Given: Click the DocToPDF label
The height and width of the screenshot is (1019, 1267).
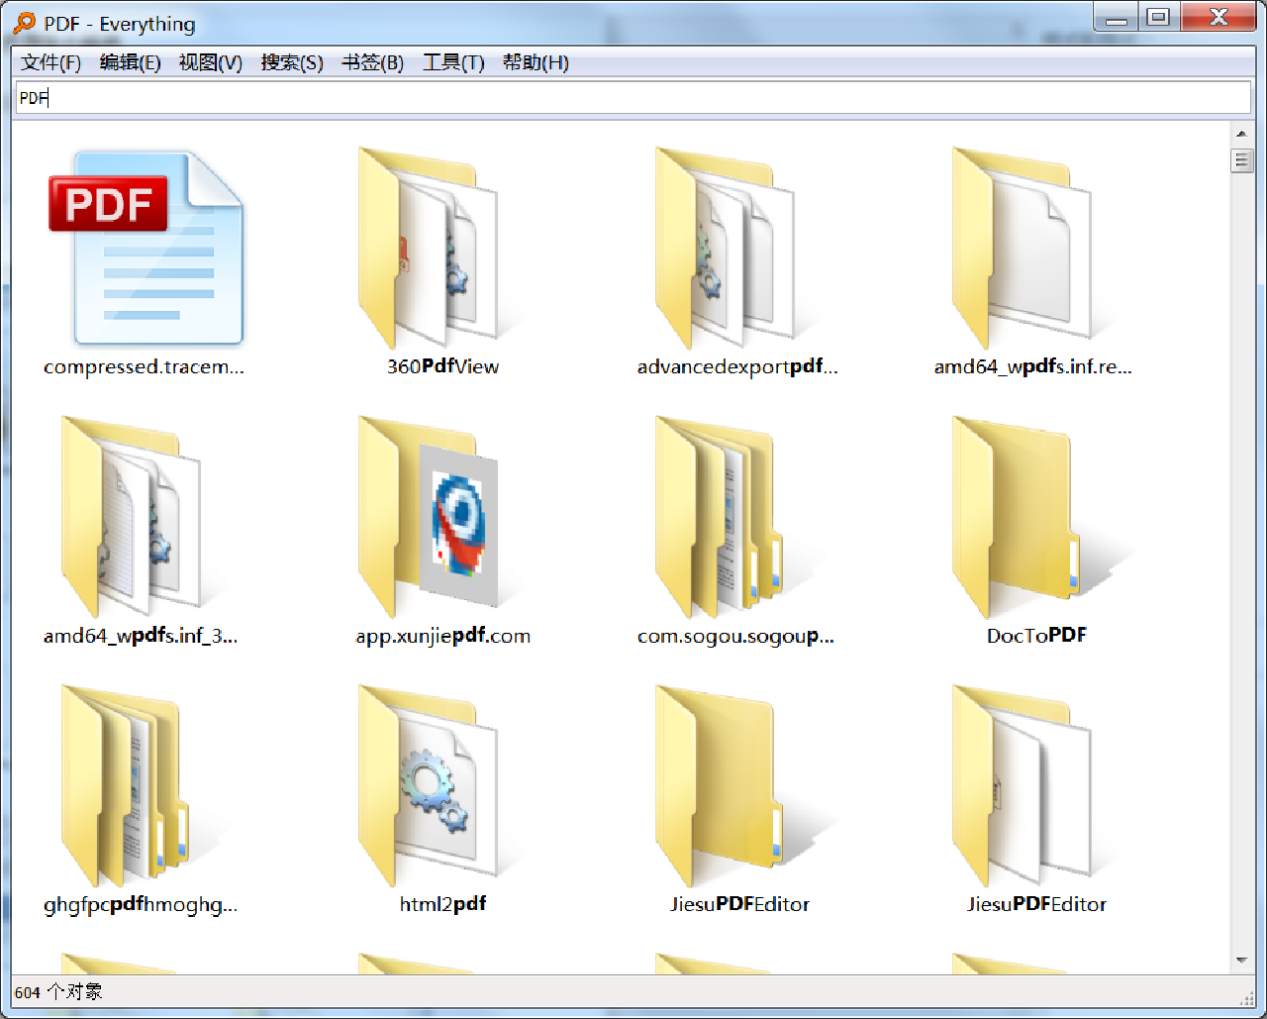Looking at the screenshot, I should [x=1037, y=636].
